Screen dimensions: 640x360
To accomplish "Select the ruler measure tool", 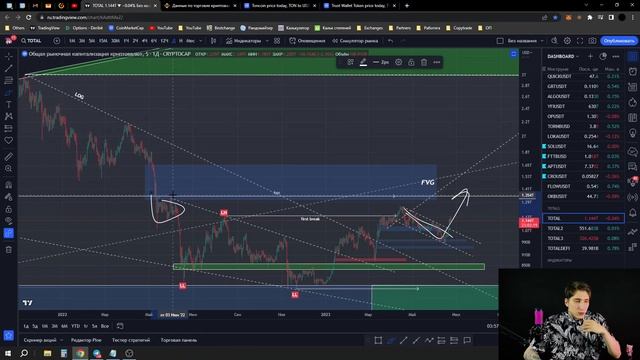I will (9, 157).
